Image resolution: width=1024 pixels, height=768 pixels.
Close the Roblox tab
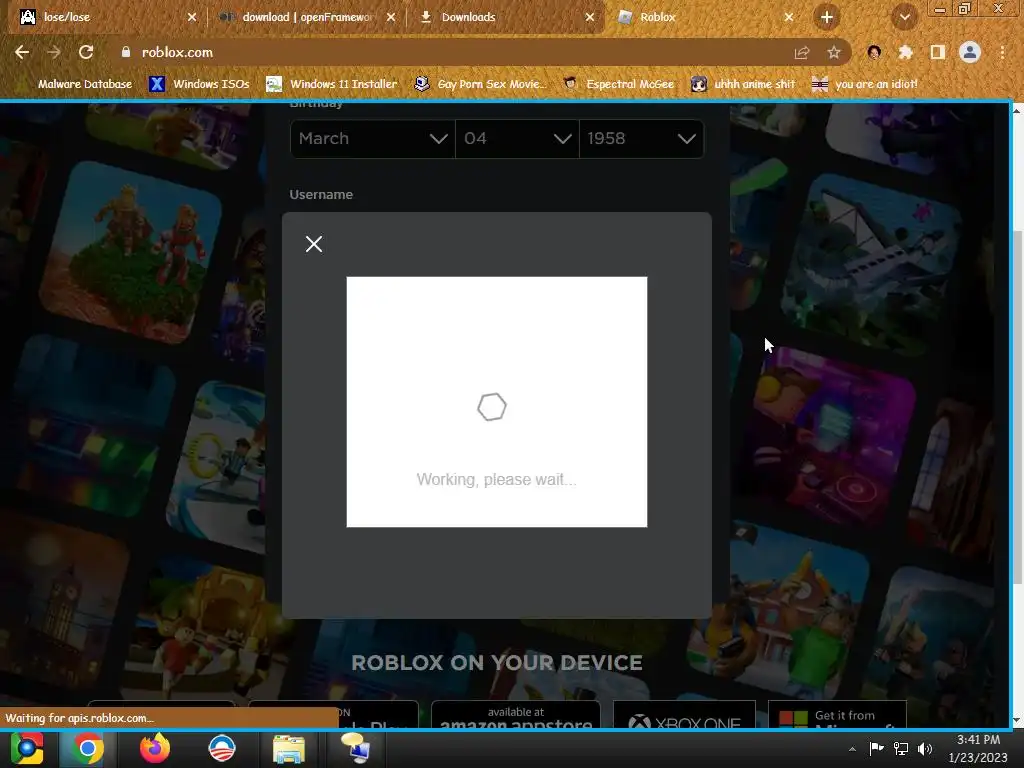(x=789, y=17)
